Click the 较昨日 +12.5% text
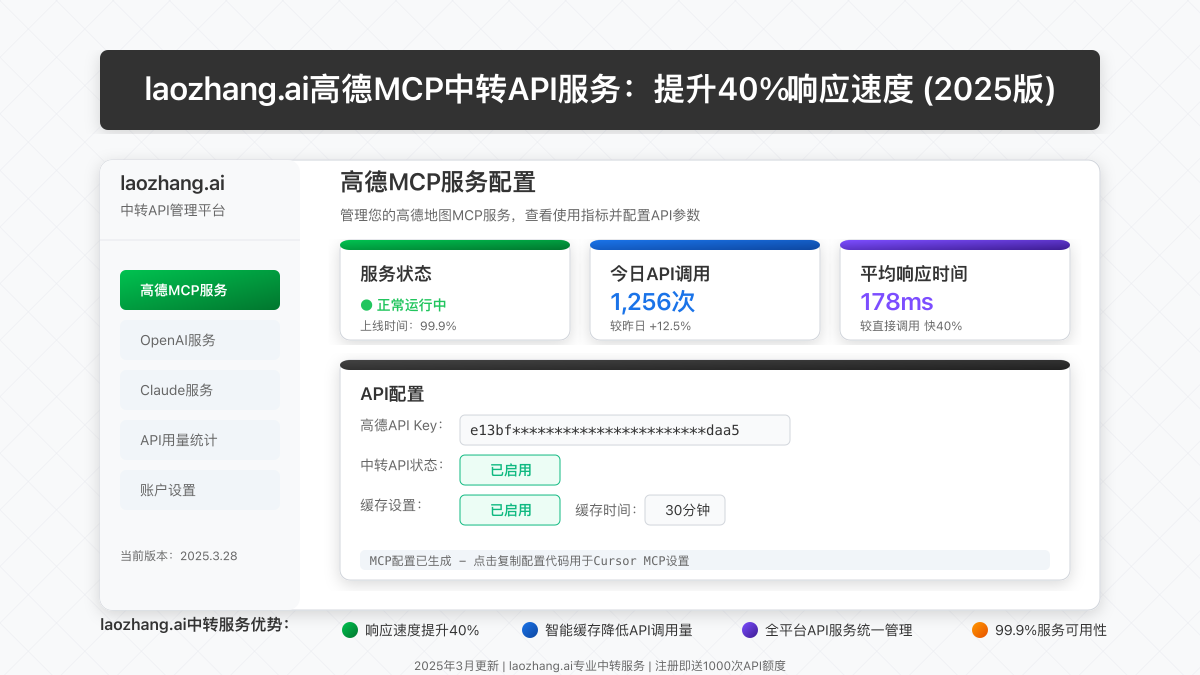Viewport: 1200px width, 675px height. tap(650, 326)
